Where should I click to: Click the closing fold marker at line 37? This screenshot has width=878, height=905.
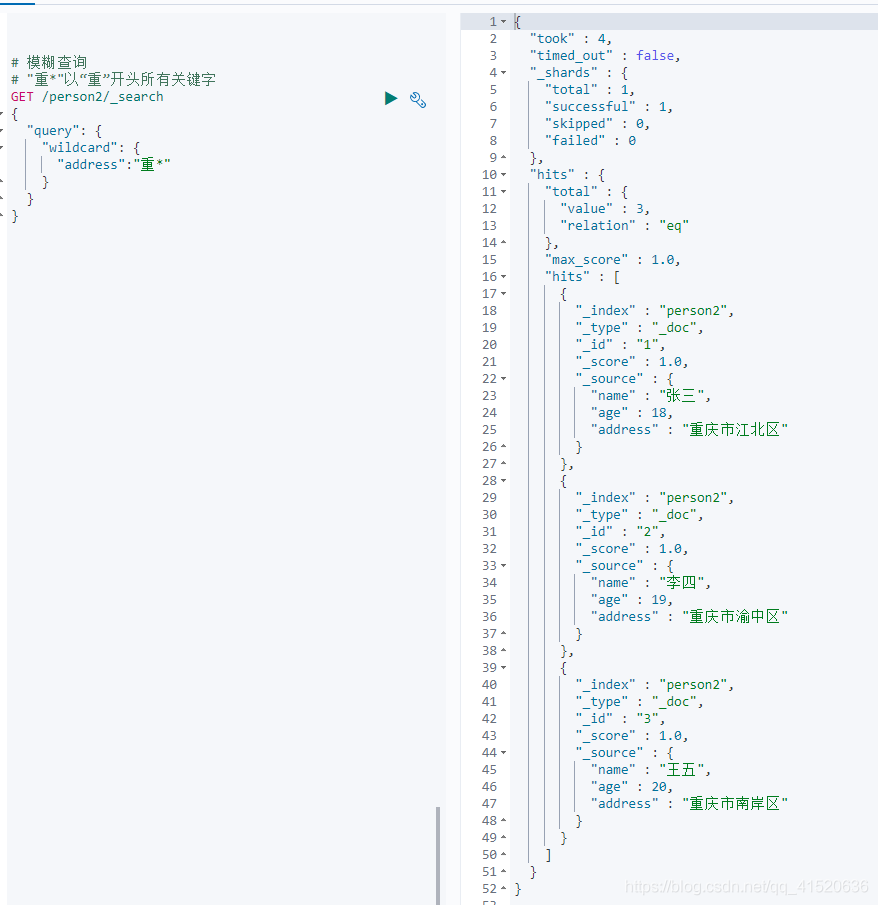503,634
